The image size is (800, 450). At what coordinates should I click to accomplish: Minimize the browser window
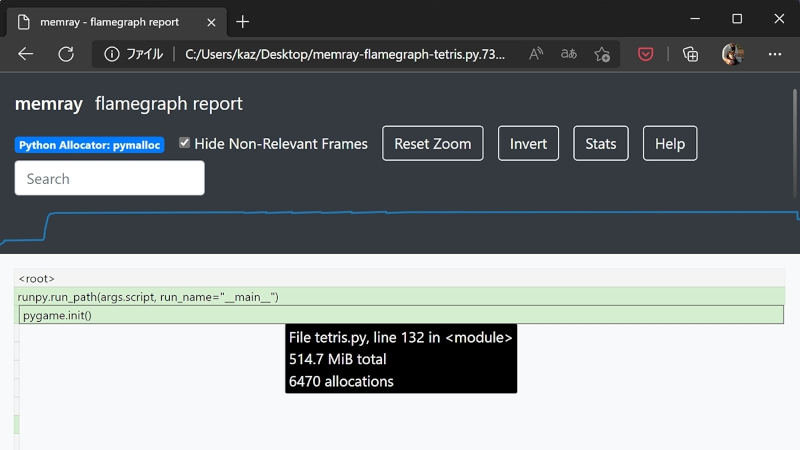point(695,19)
